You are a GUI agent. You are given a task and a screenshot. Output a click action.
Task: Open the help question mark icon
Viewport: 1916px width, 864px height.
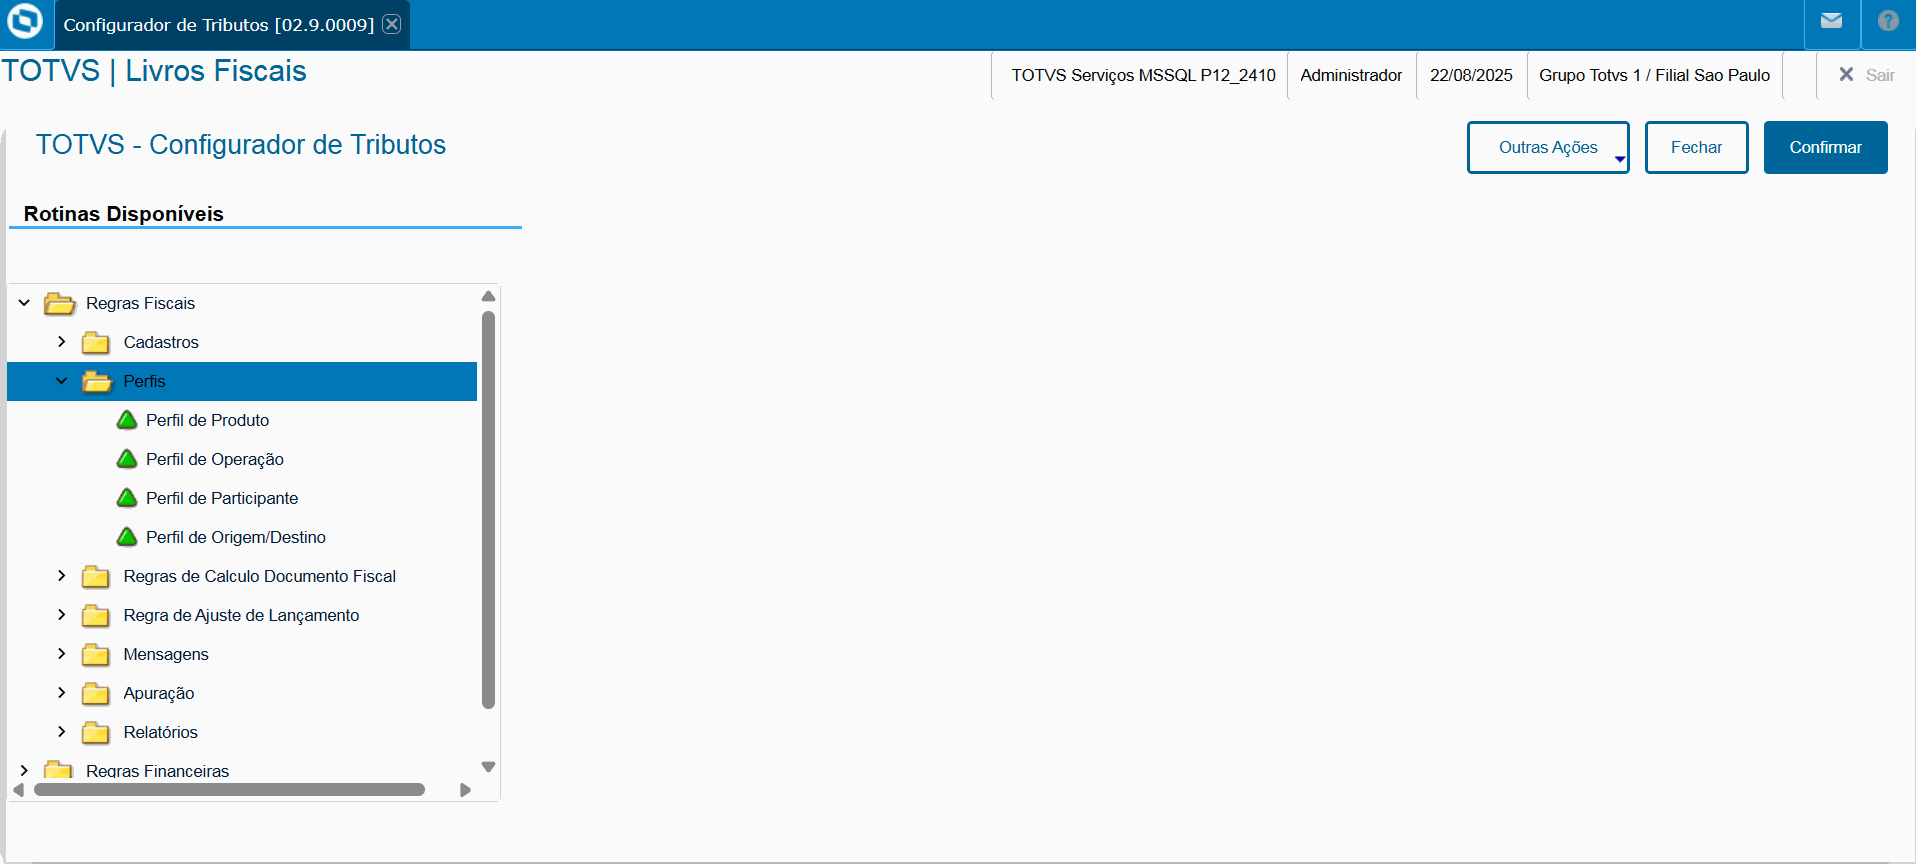coord(1888,21)
